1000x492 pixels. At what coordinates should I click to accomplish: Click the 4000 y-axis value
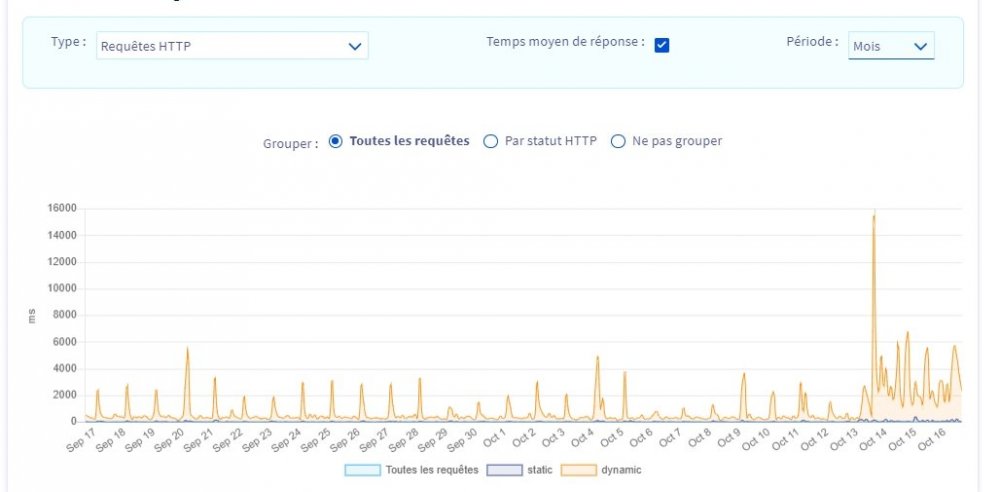pyautogui.click(x=64, y=368)
